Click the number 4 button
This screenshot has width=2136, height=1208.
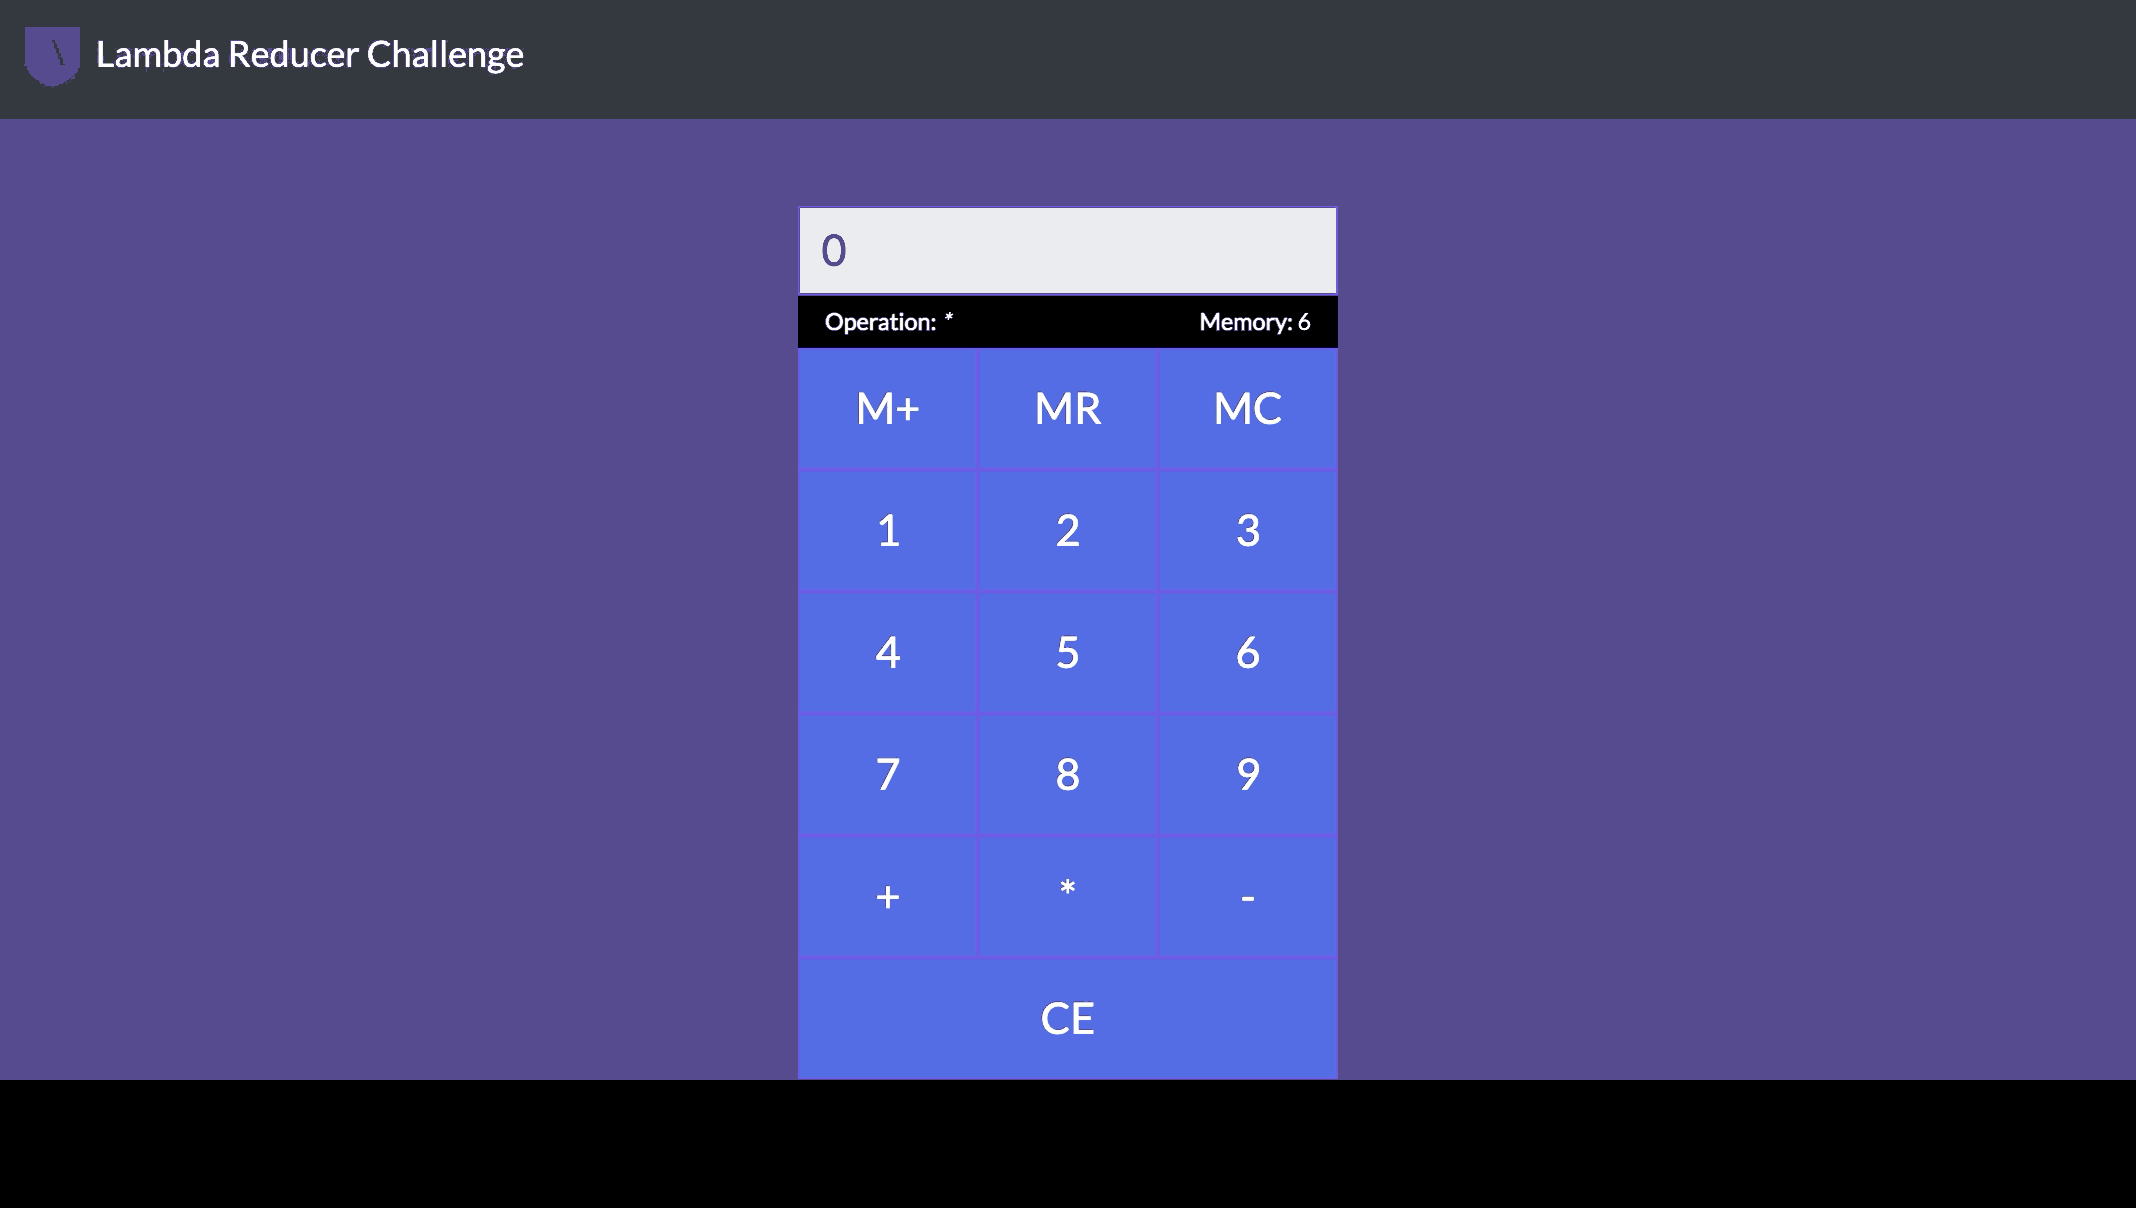tap(886, 650)
